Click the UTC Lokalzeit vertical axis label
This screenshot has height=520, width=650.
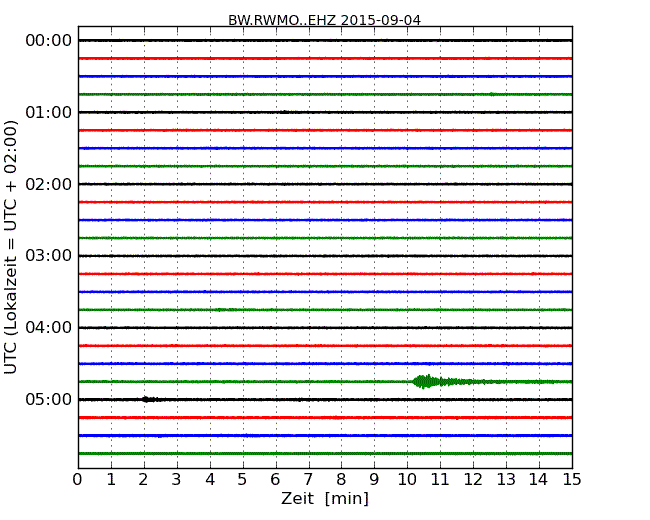point(10,248)
